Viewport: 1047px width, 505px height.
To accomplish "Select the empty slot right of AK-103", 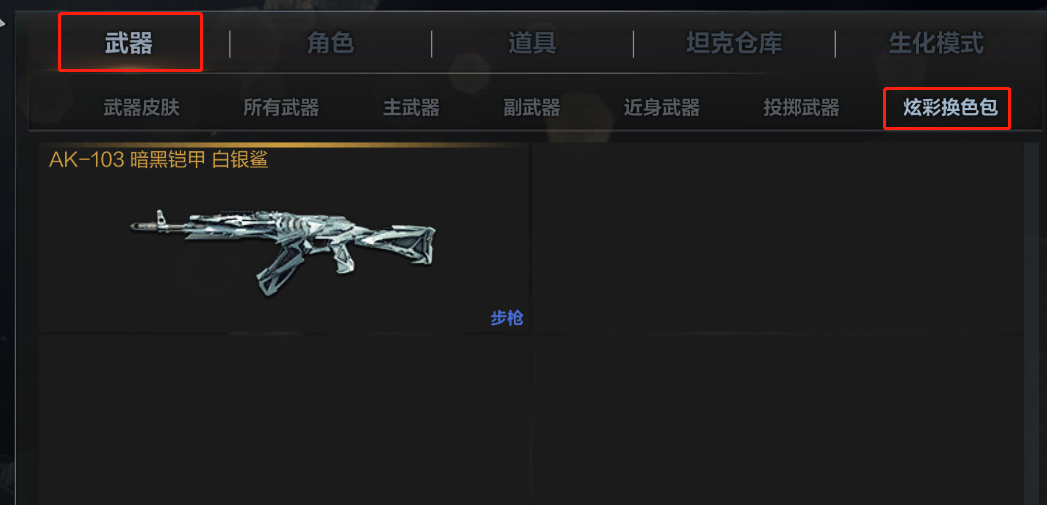I will 777,237.
